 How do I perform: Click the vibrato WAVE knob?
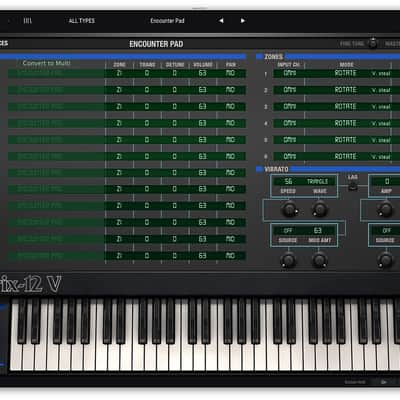320,210
